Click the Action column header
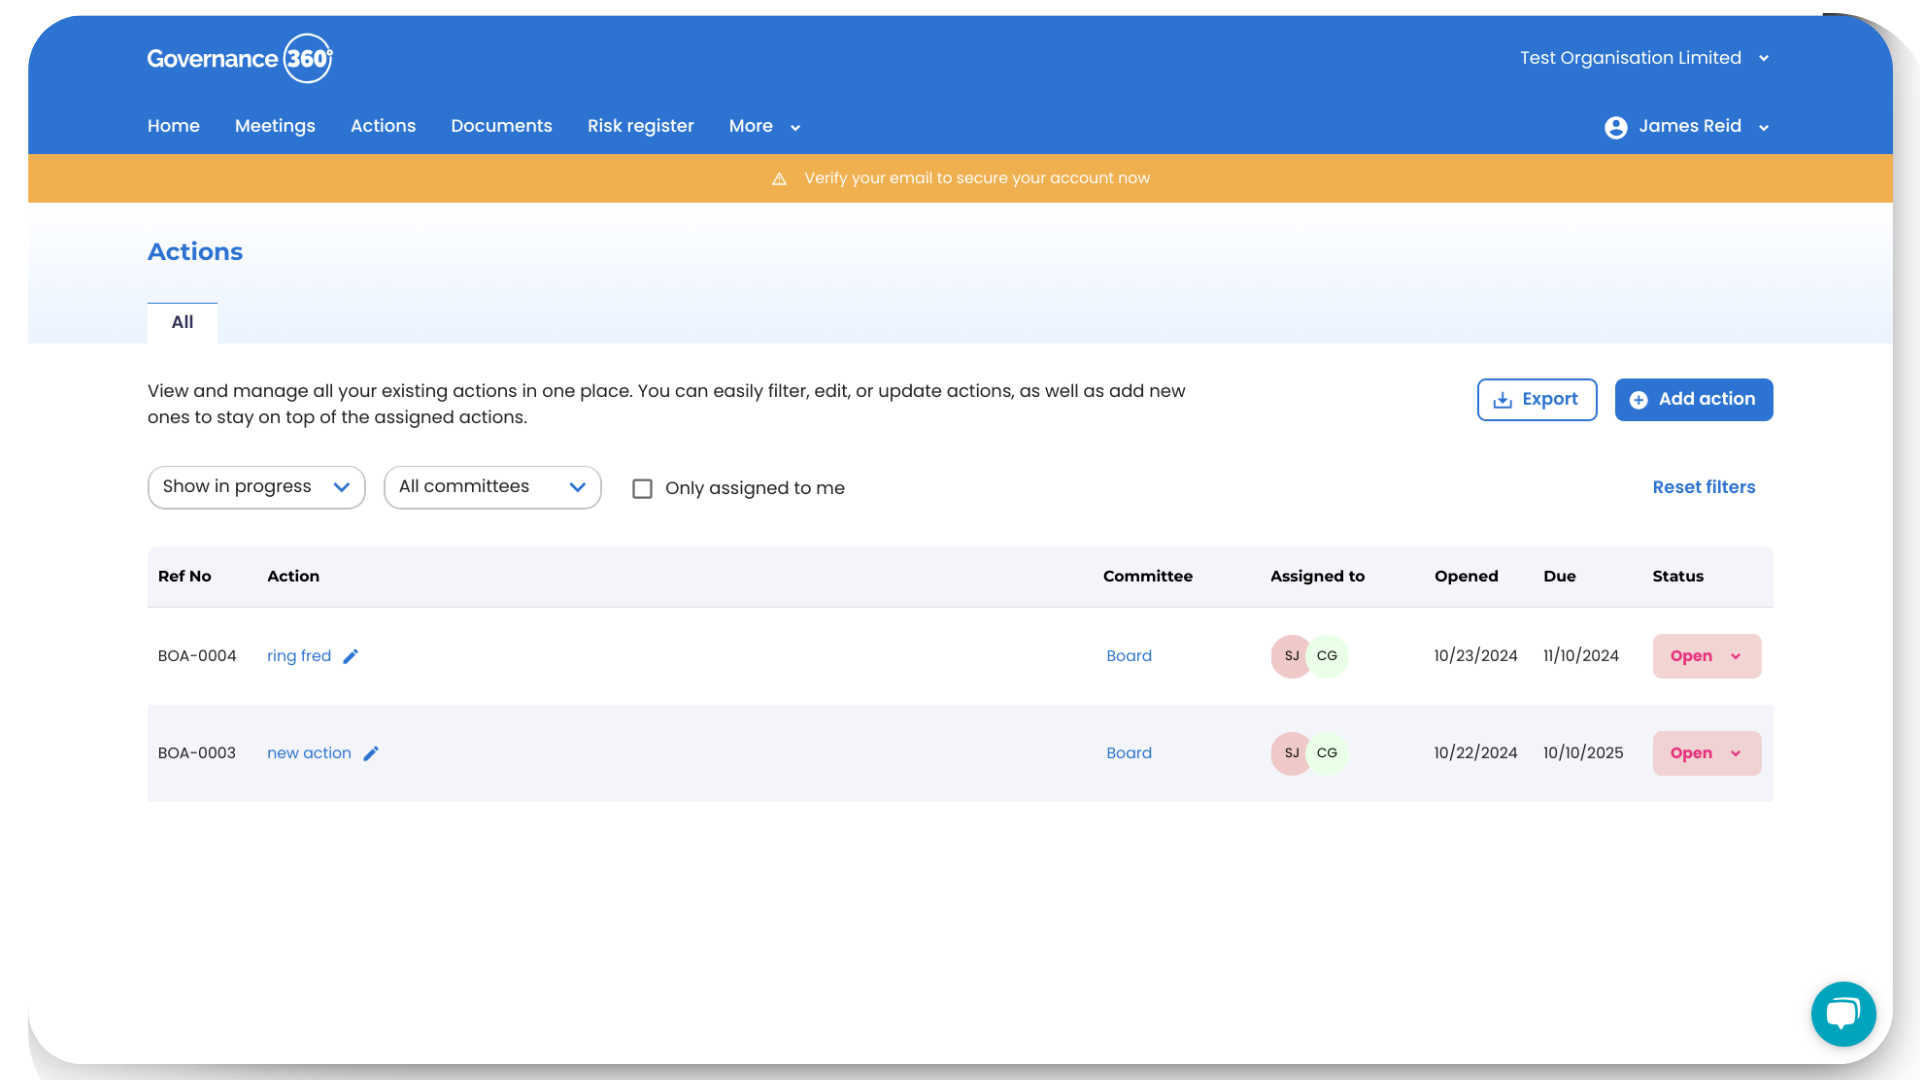The width and height of the screenshot is (1920, 1080). 293,576
